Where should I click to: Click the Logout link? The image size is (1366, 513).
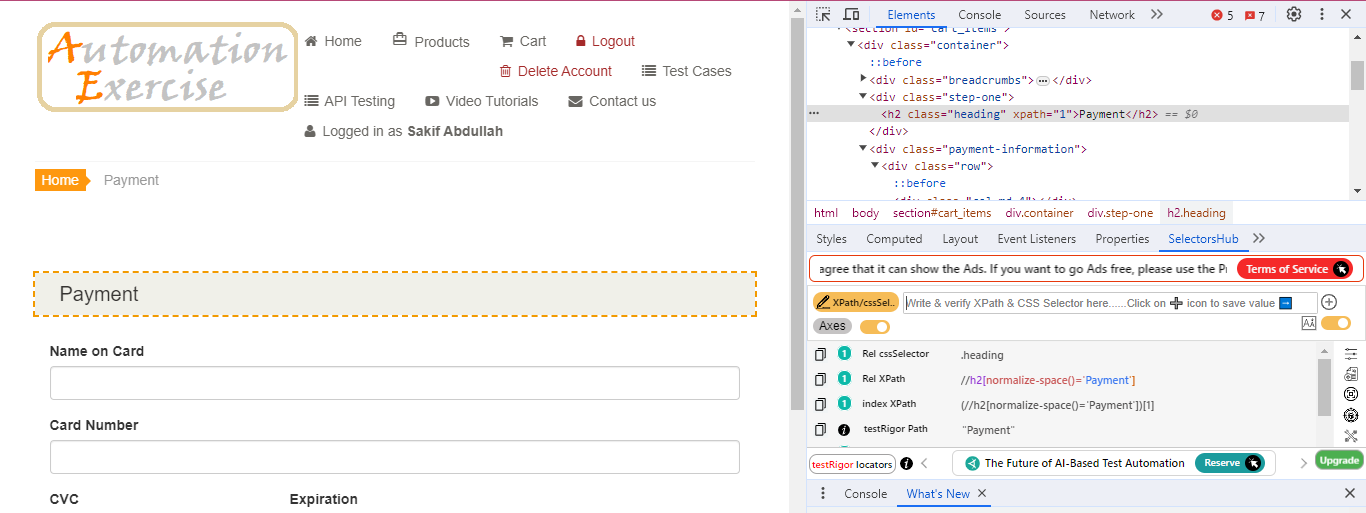coord(605,41)
